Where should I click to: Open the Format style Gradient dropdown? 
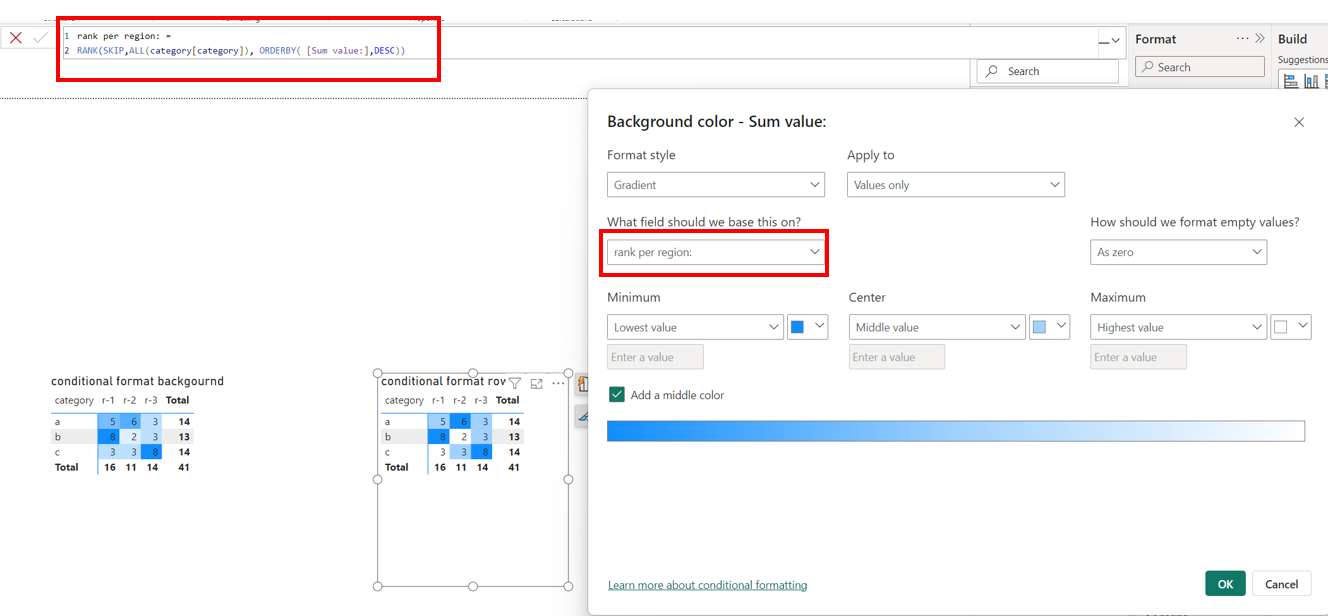click(716, 185)
